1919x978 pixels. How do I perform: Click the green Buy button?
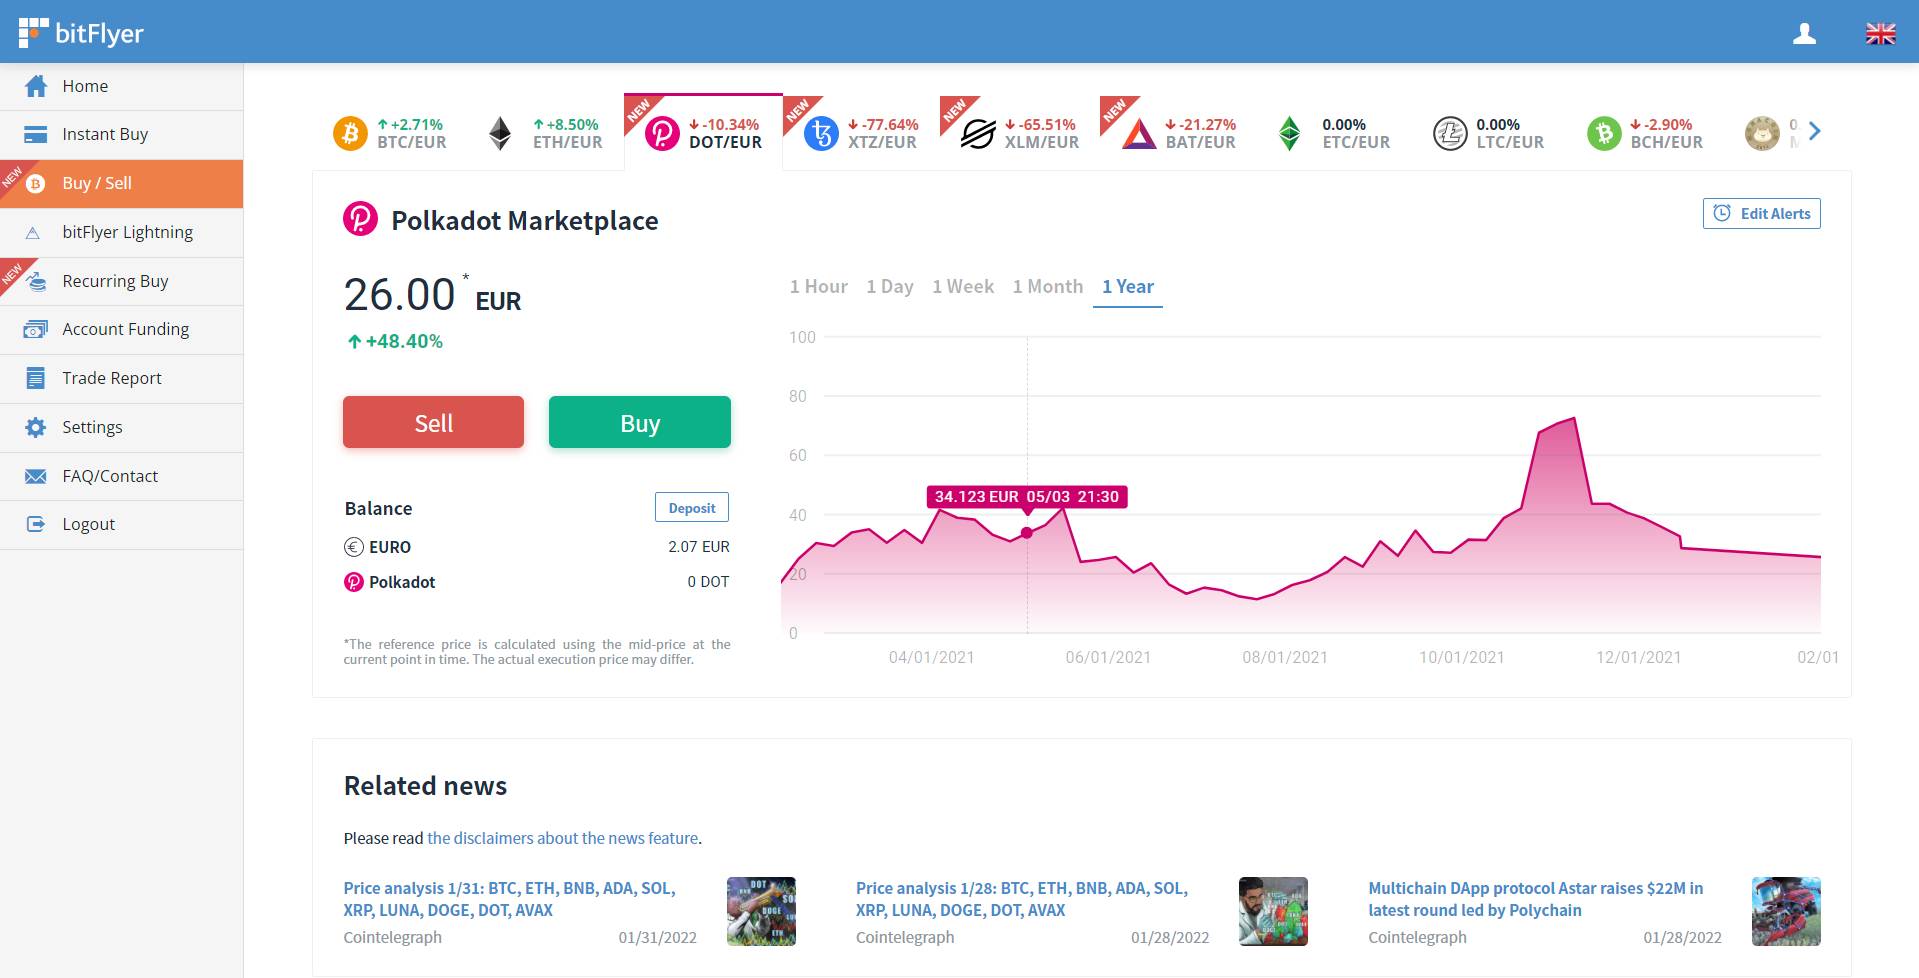point(640,422)
